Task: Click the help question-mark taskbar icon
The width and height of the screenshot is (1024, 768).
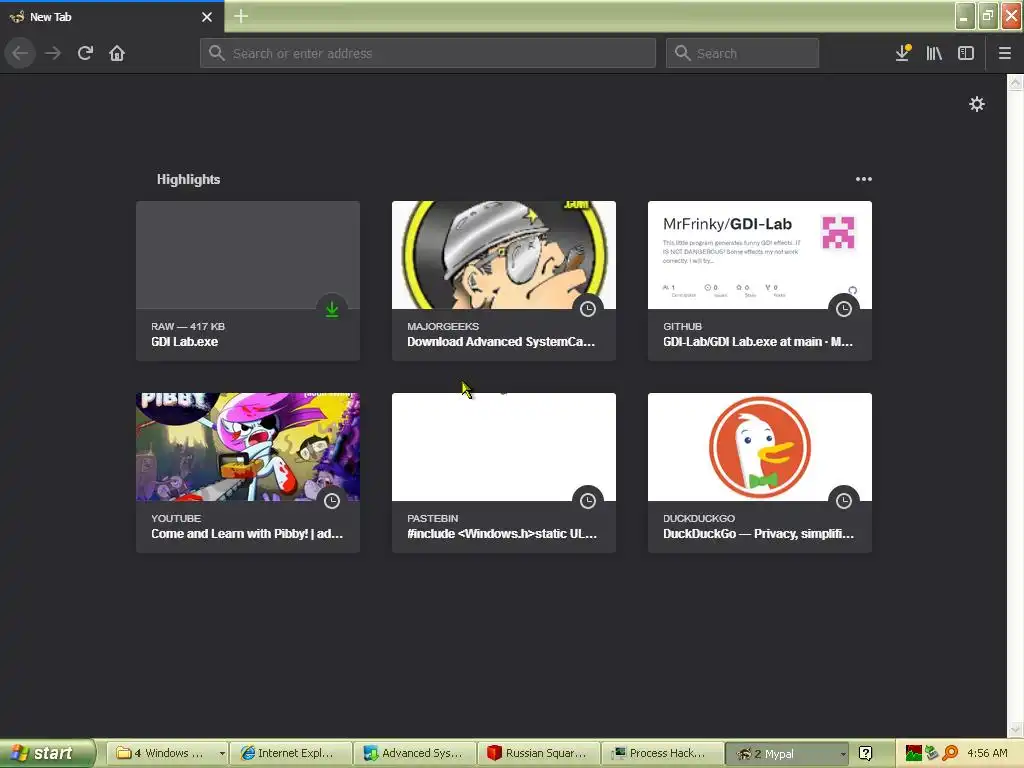Action: pyautogui.click(x=865, y=754)
